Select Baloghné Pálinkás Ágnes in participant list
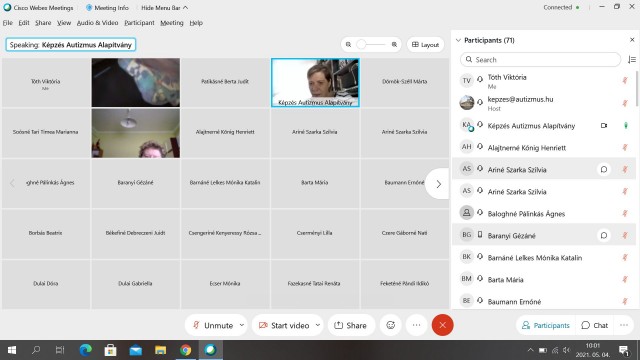640x360 pixels. 544,213
